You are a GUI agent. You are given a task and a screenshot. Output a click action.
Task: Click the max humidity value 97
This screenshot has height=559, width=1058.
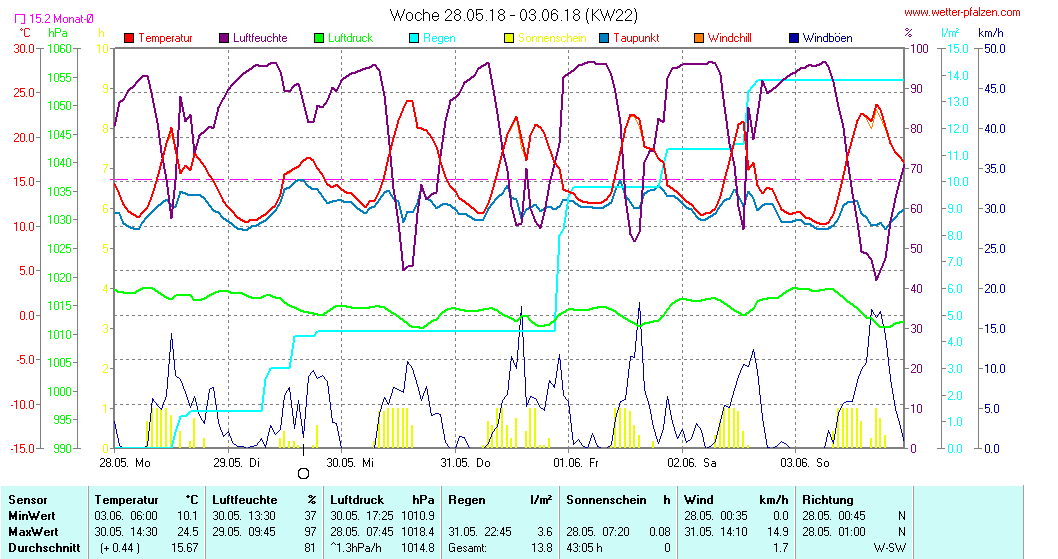[310, 532]
